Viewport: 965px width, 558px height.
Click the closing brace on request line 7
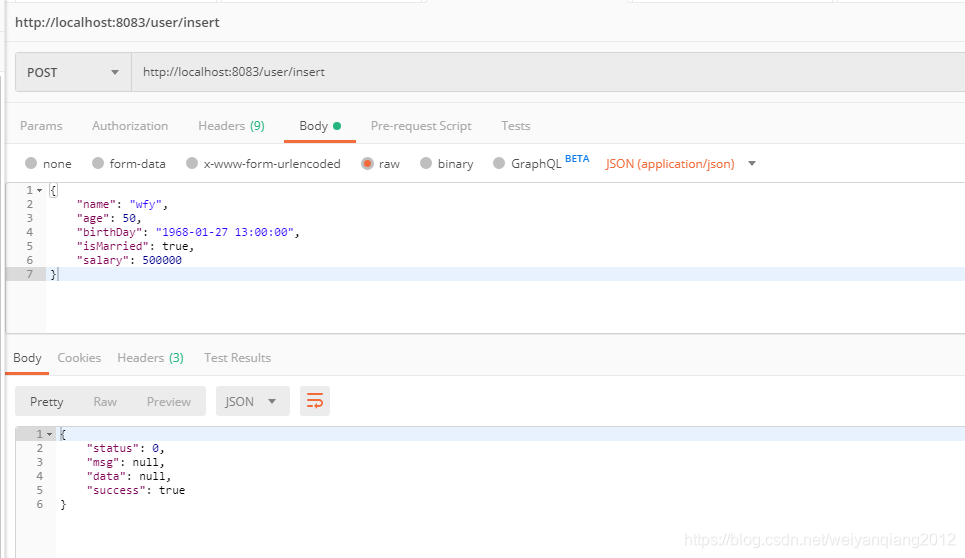click(x=53, y=274)
